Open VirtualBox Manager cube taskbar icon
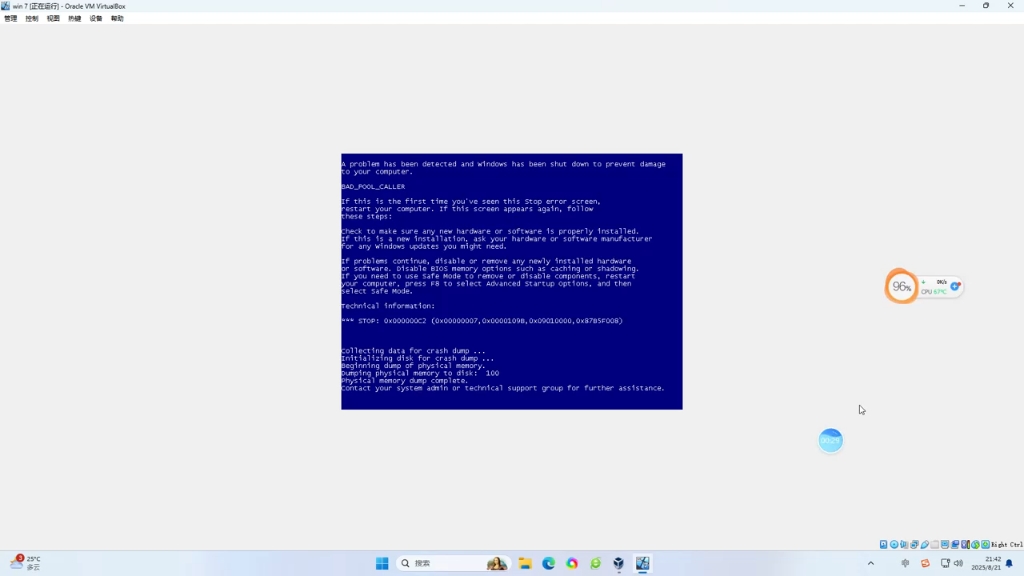The image size is (1024, 576). (x=618, y=563)
